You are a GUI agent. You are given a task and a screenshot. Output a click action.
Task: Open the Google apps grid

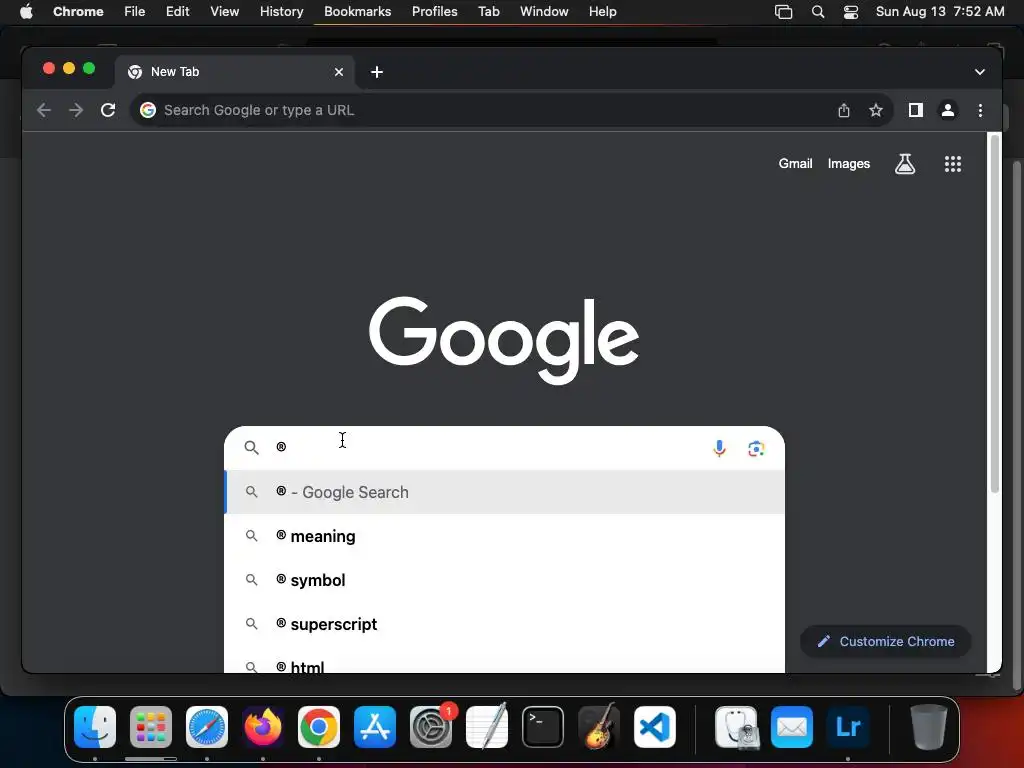click(953, 164)
